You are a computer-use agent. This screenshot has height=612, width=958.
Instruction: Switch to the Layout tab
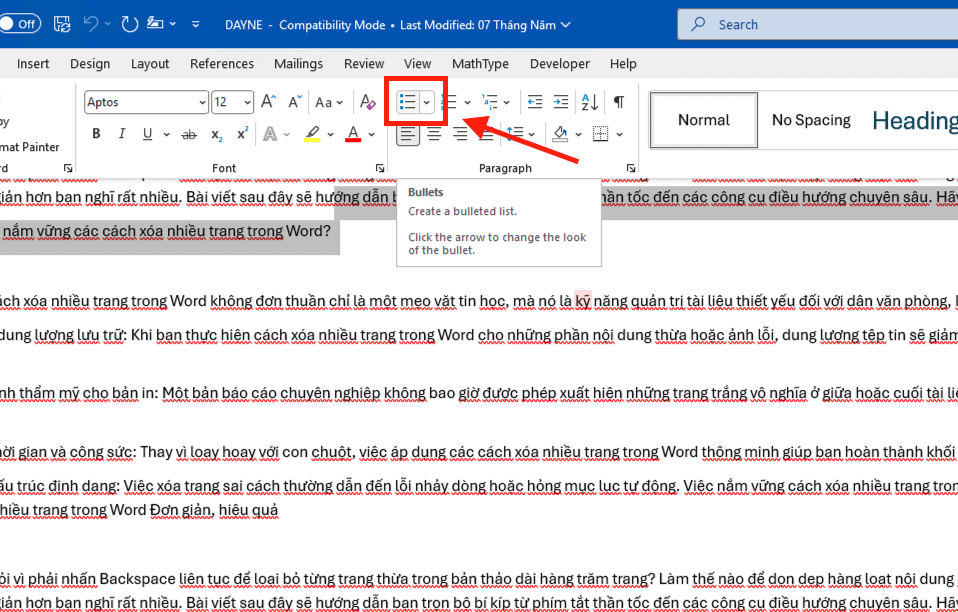click(x=150, y=64)
